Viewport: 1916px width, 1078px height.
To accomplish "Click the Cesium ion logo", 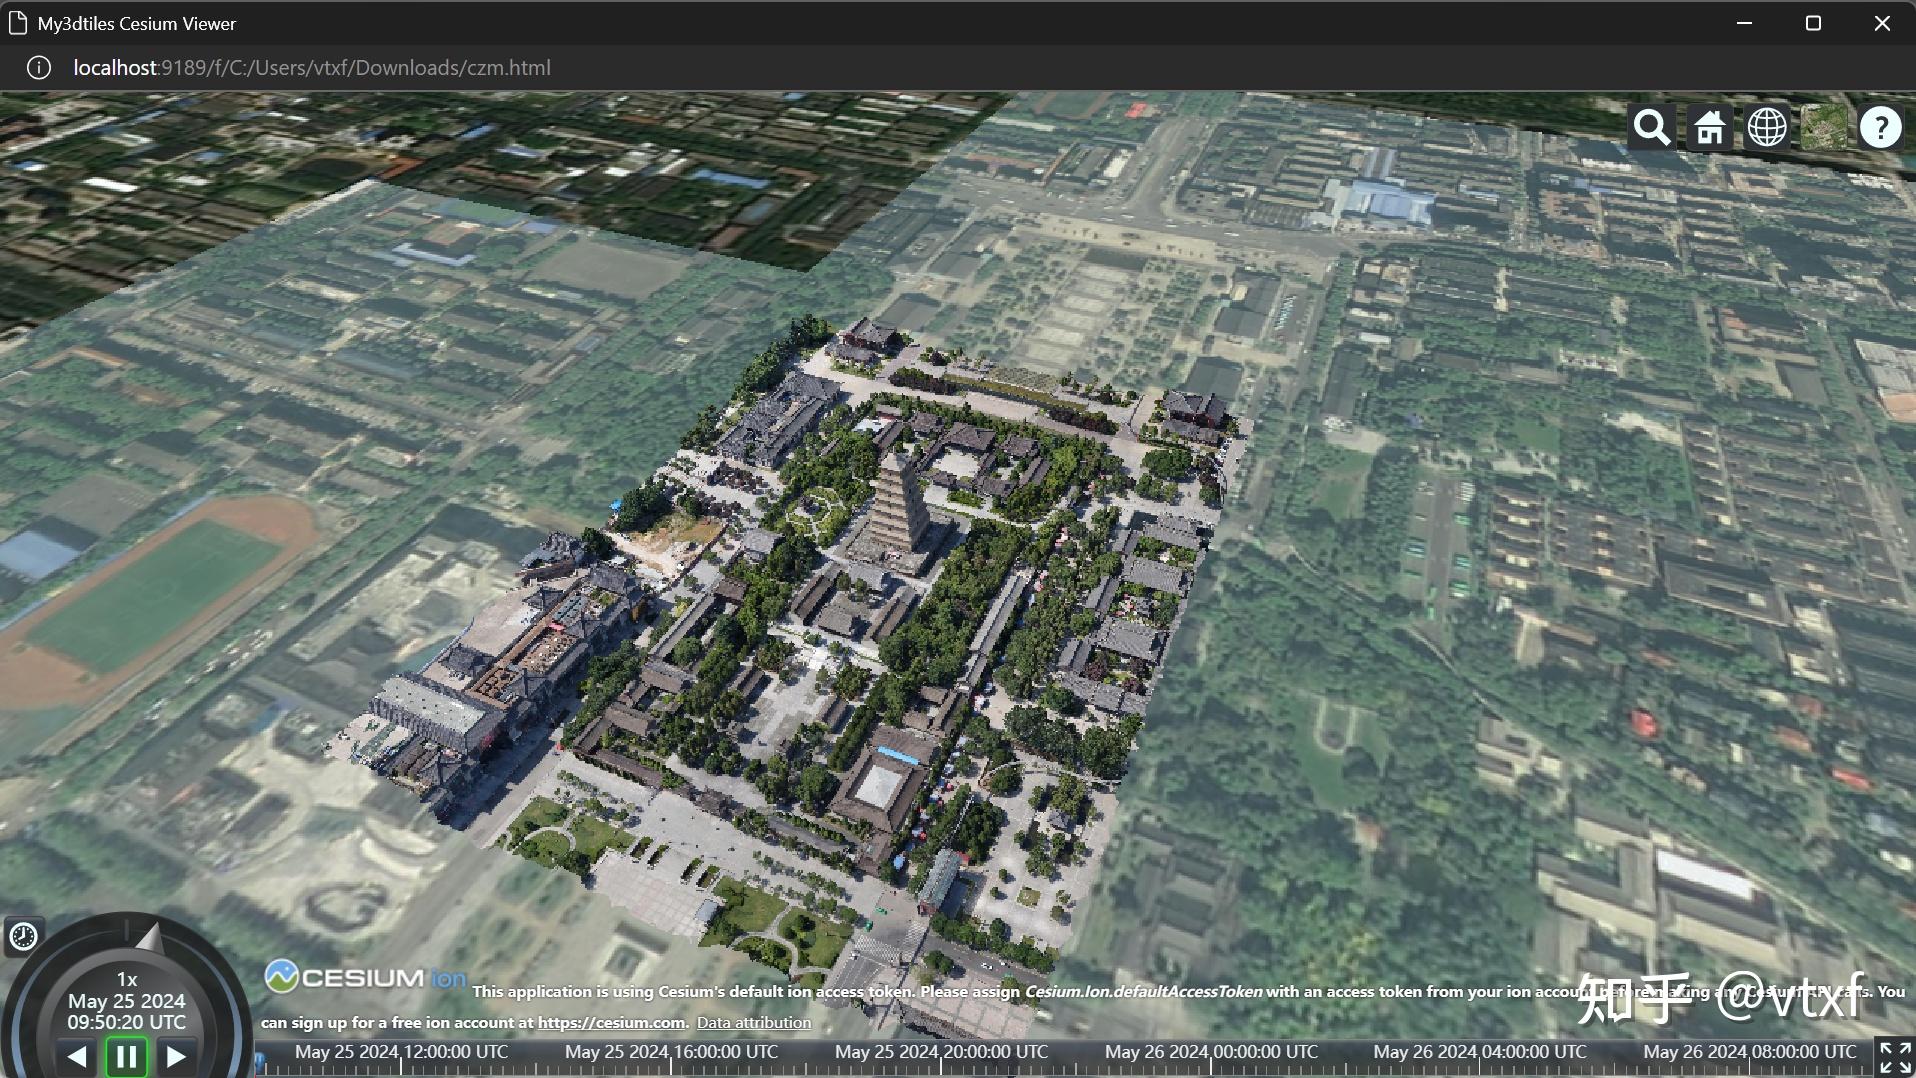I will click(x=366, y=977).
